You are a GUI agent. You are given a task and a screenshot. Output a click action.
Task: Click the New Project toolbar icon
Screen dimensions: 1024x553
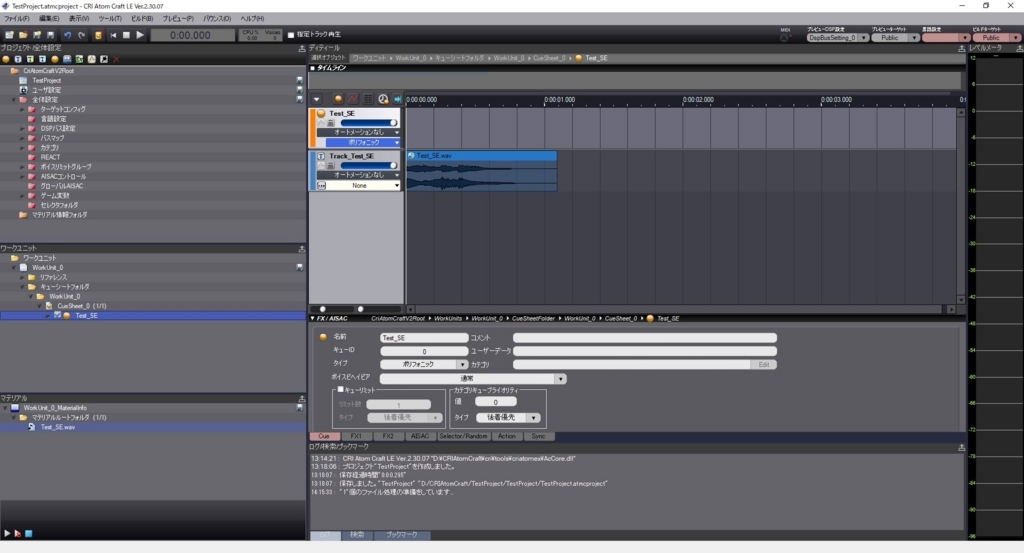(x=9, y=35)
